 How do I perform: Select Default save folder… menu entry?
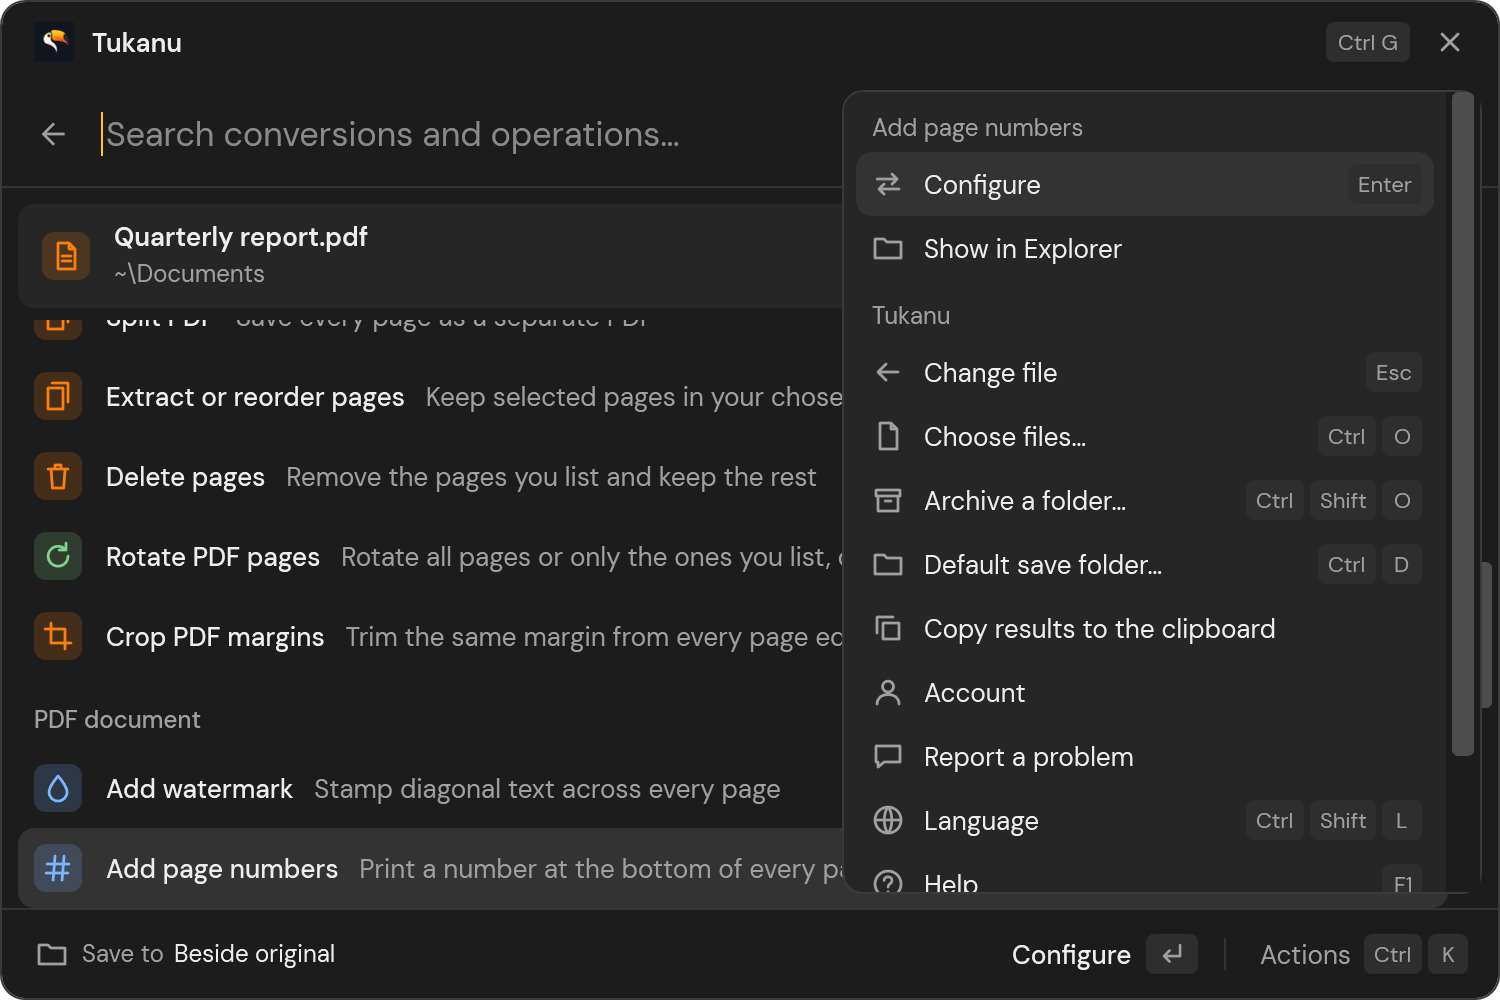pos(1145,564)
